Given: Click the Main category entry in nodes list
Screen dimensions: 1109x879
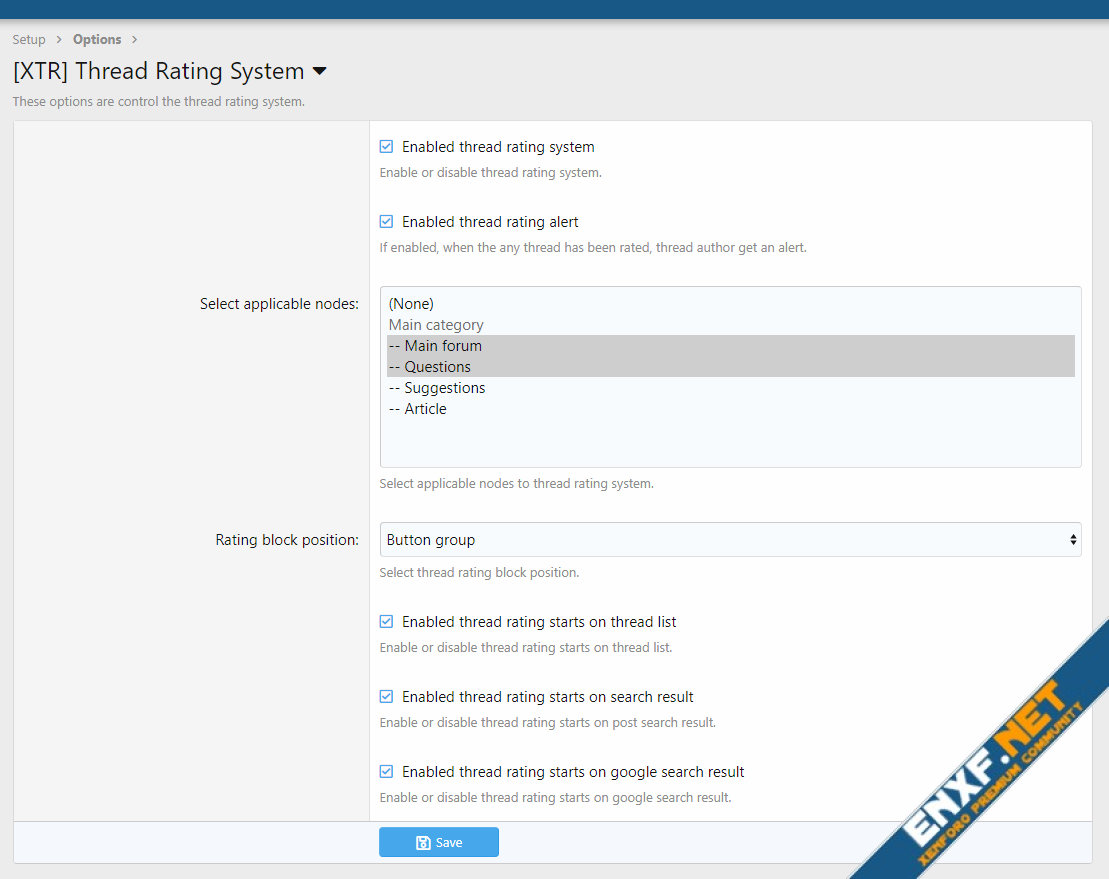Looking at the screenshot, I should [436, 325].
